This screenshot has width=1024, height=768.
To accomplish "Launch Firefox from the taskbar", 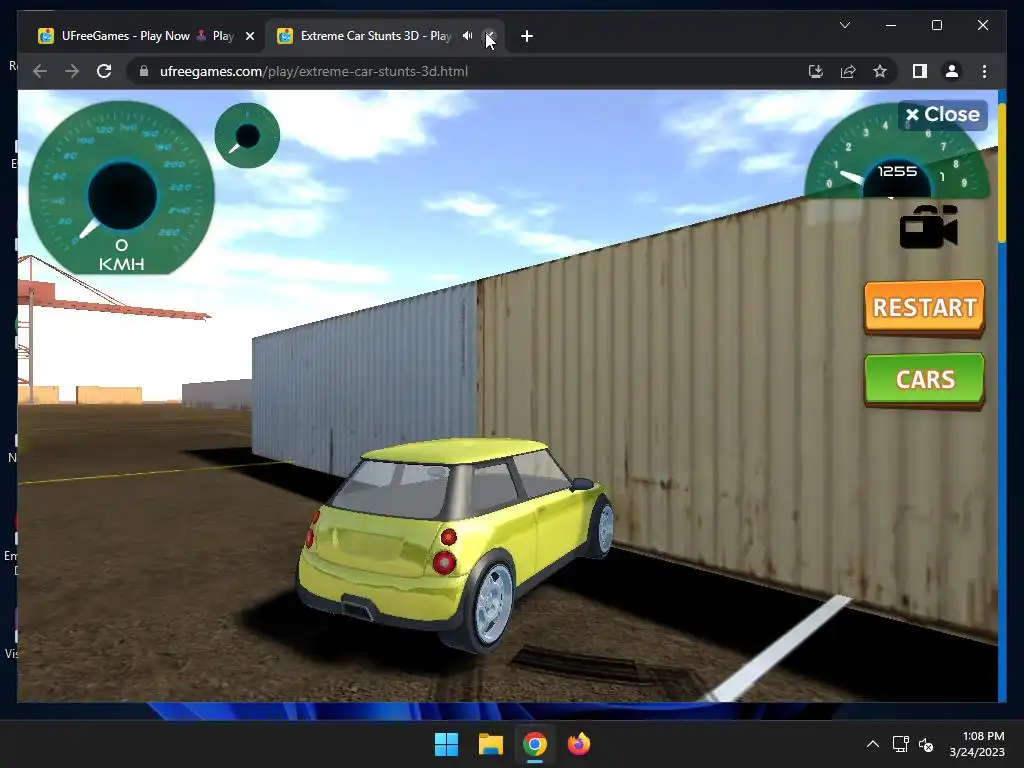I will [x=579, y=744].
